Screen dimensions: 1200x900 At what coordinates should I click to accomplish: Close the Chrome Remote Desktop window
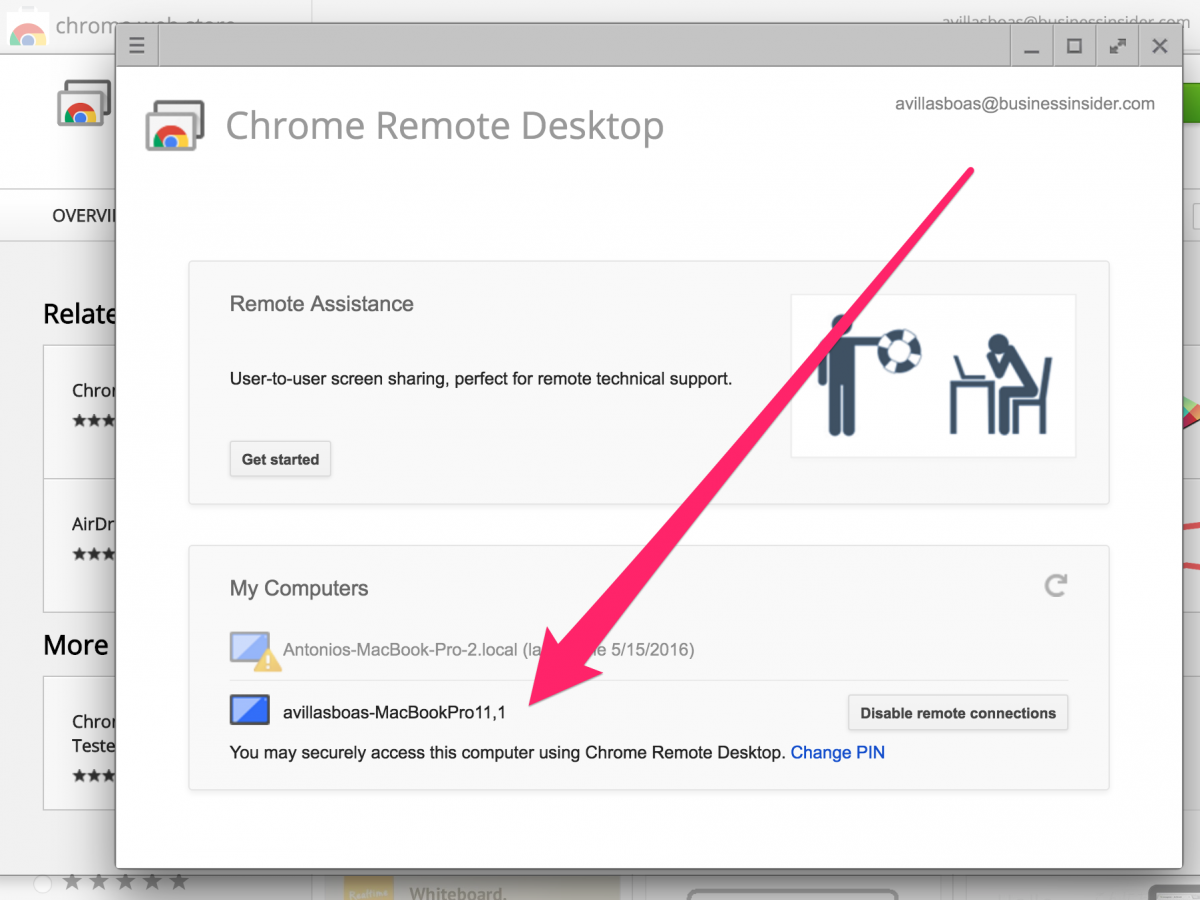tap(1160, 46)
